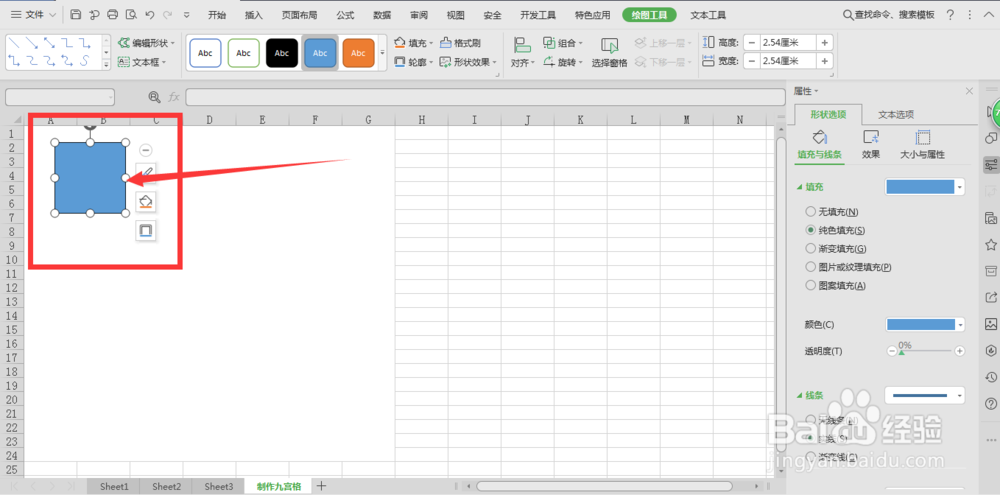Click the Undo arrow icon
The width and height of the screenshot is (1000, 495).
(x=150, y=15)
